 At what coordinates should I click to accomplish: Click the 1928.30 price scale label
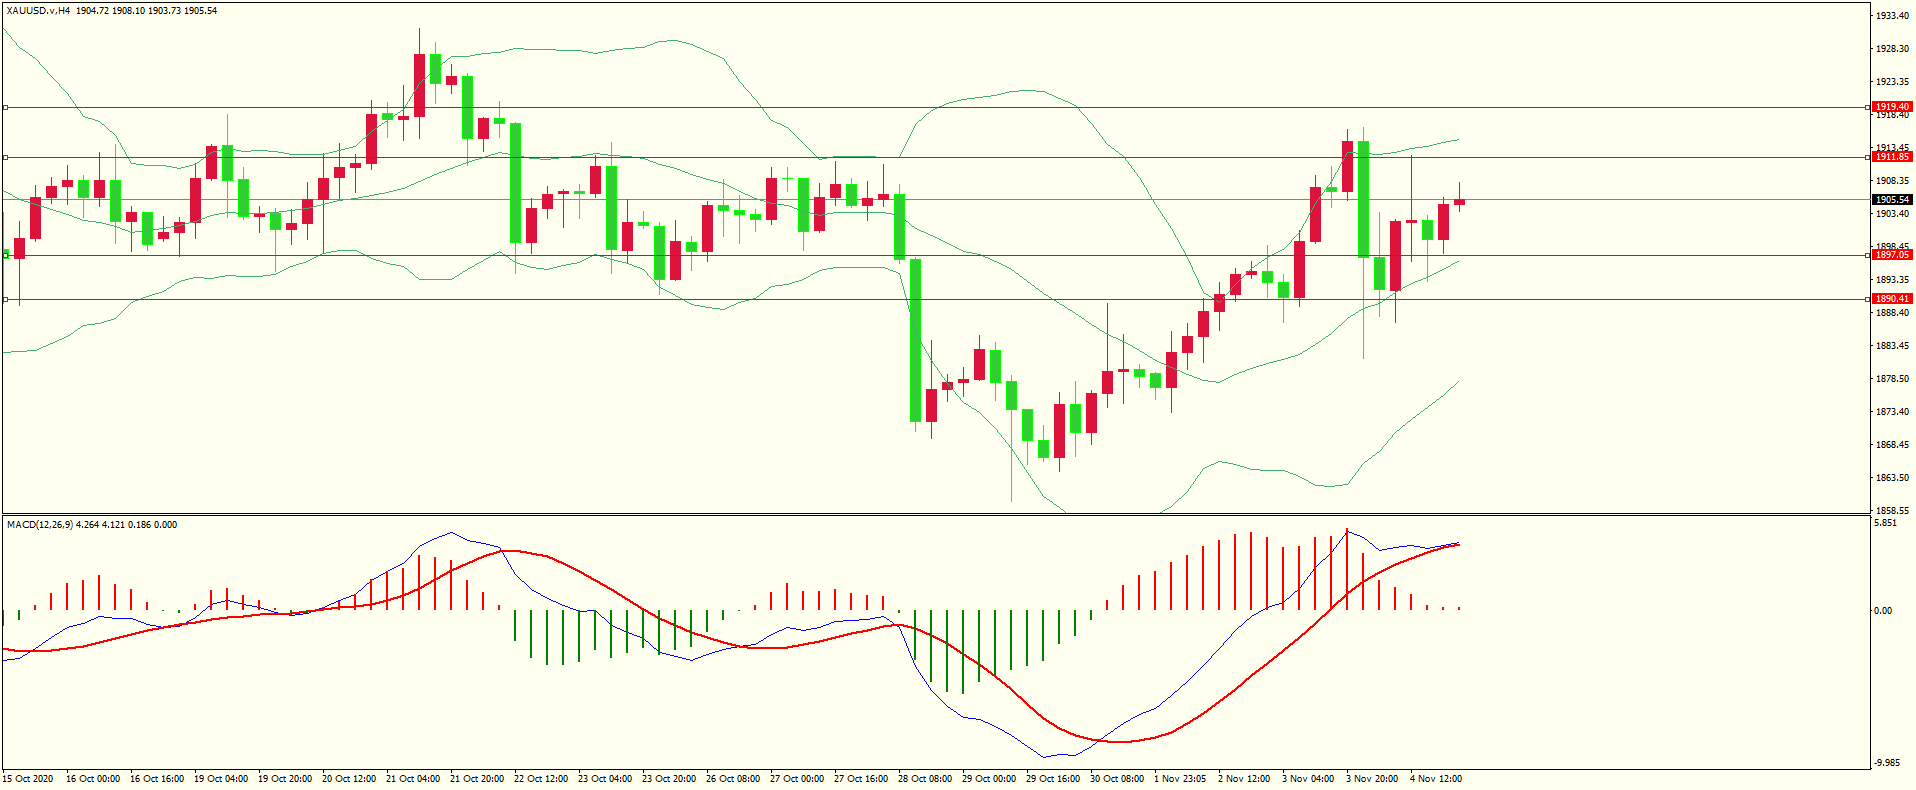(1892, 49)
